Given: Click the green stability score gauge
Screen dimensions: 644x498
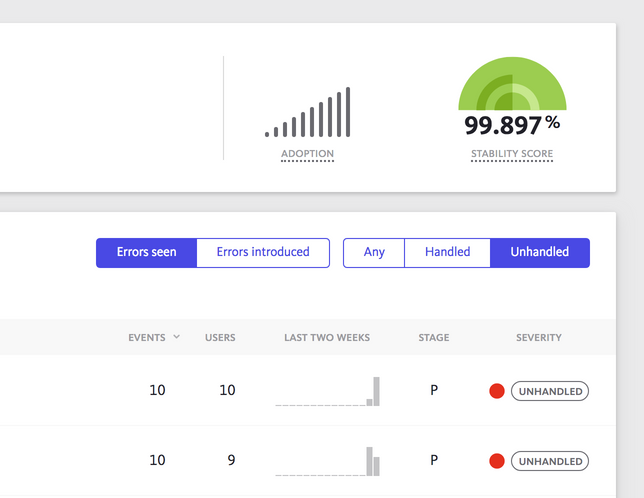Looking at the screenshot, I should pos(512,87).
